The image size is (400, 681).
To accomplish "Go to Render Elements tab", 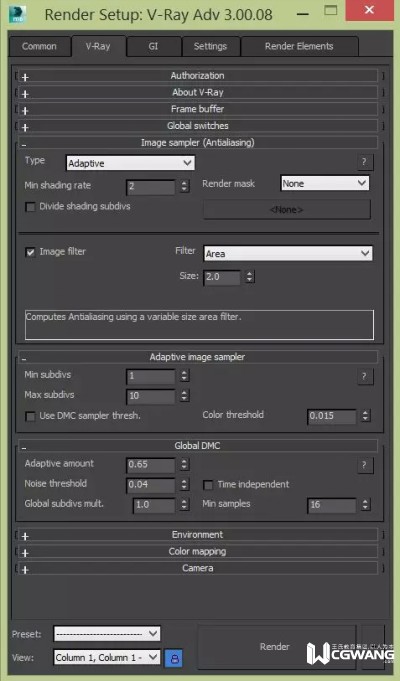I will point(299,46).
